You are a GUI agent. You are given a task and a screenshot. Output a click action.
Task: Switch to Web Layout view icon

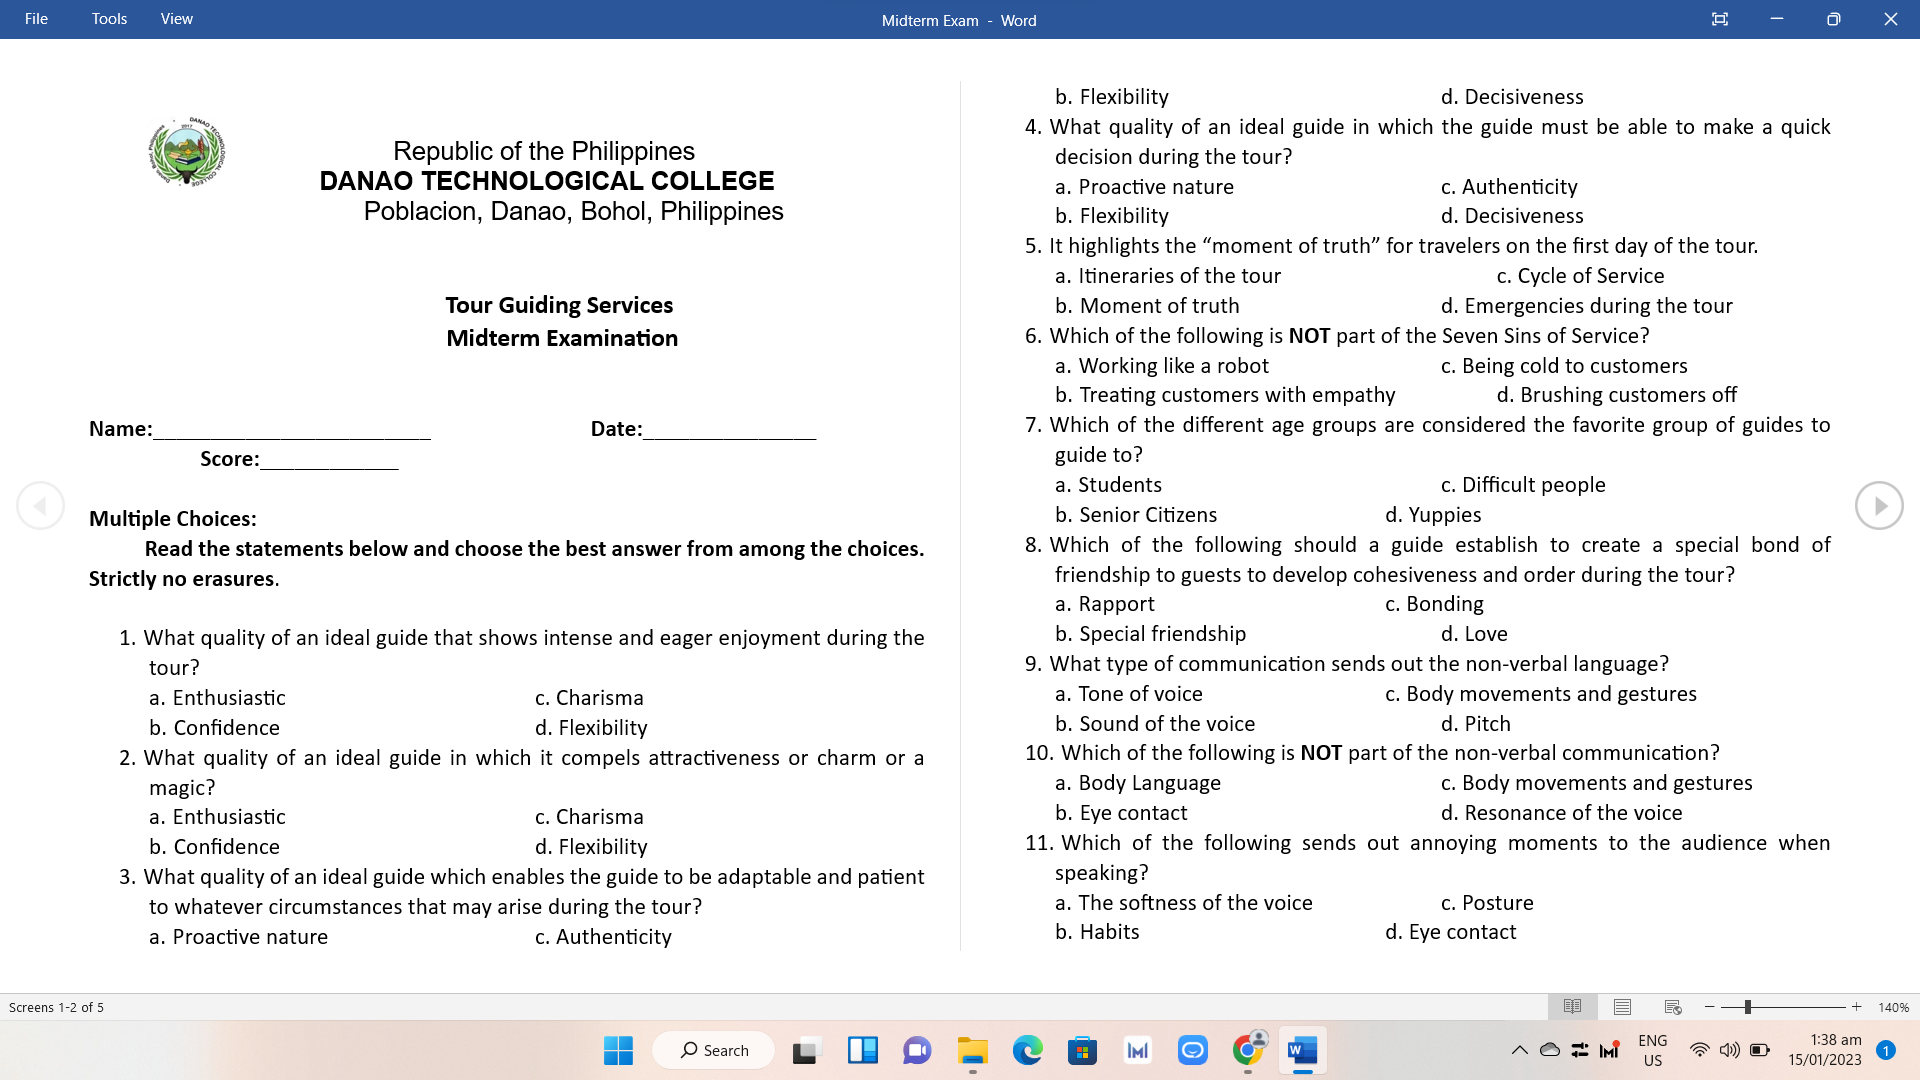(x=1672, y=1007)
